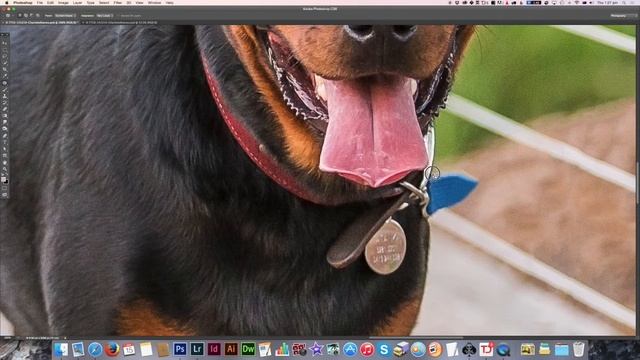Open Skype from the Dock
Image resolution: width=640 pixels, height=360 pixels.
pos(384,349)
